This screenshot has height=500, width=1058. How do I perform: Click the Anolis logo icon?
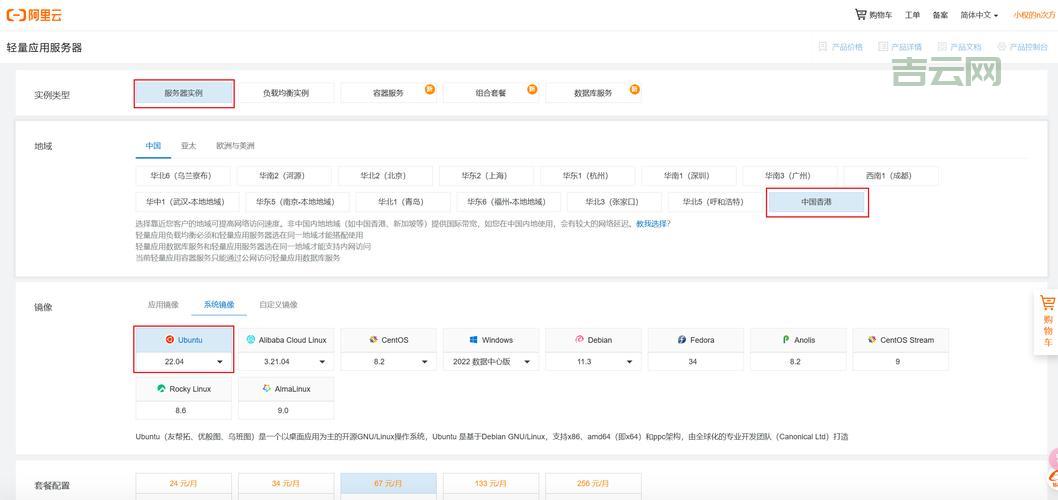[x=785, y=340]
